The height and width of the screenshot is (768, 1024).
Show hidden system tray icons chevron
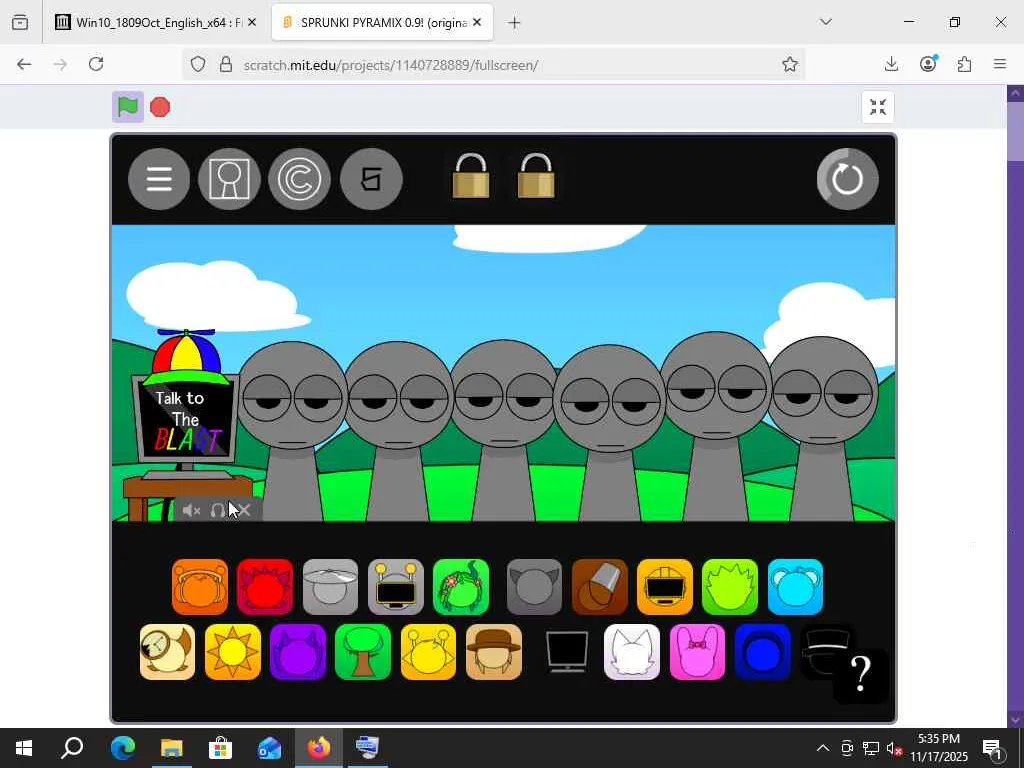click(823, 748)
